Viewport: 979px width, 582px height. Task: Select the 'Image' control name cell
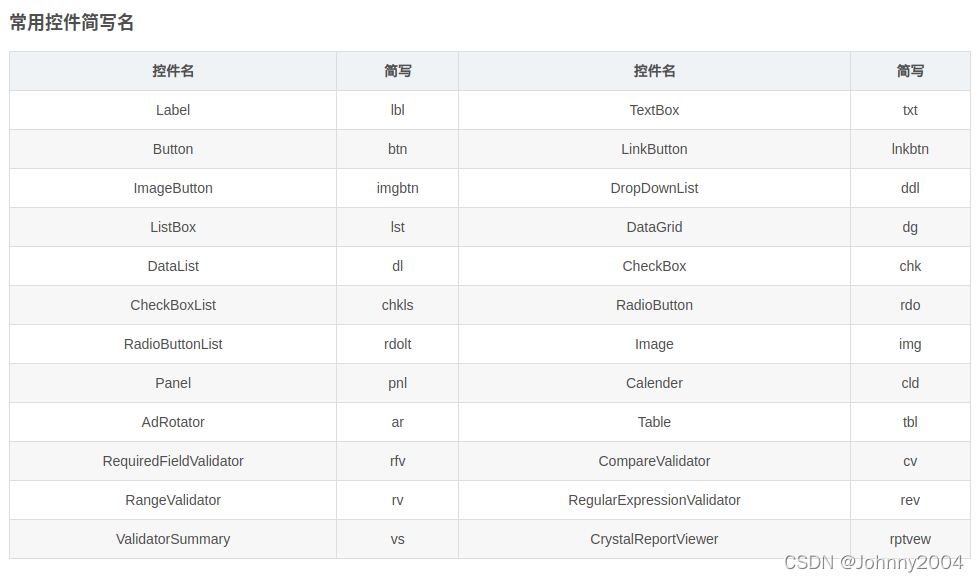(654, 344)
